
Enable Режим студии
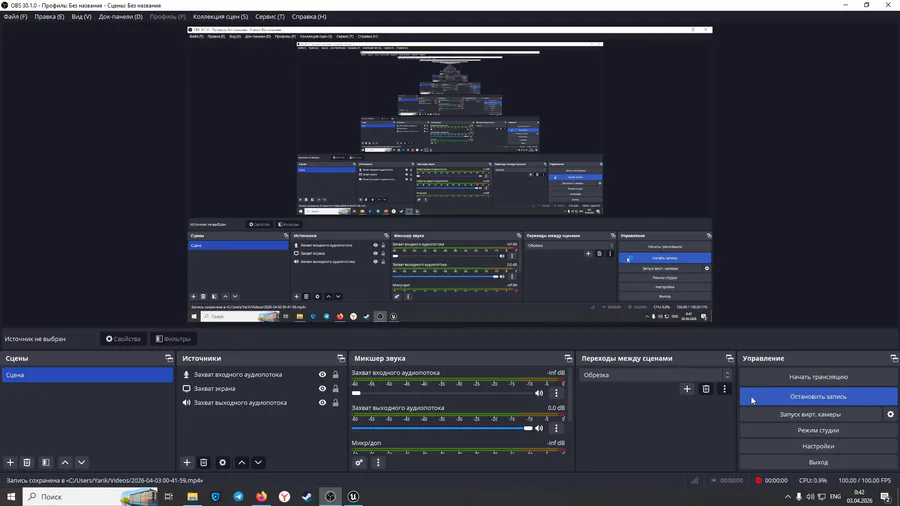coord(818,430)
